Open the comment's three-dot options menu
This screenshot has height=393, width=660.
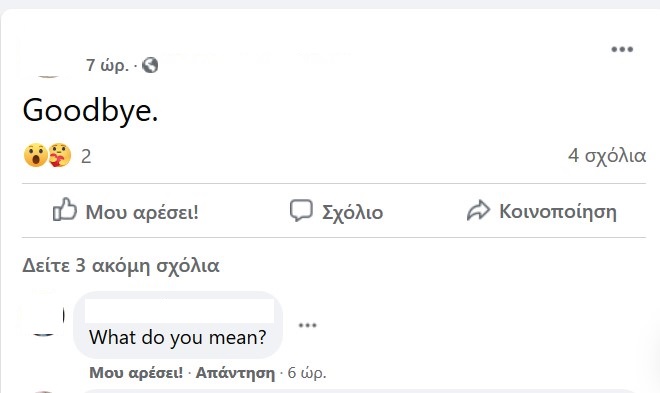click(307, 325)
